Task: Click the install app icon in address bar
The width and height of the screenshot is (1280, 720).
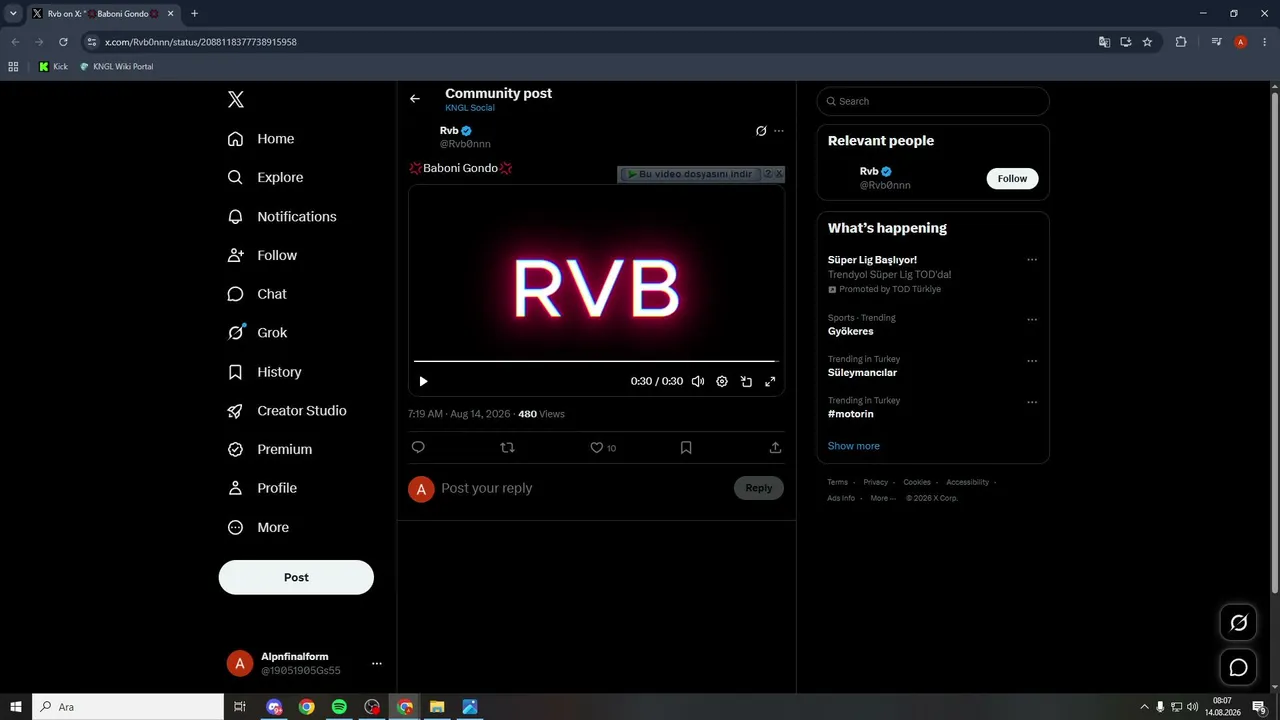Action: point(1126,42)
